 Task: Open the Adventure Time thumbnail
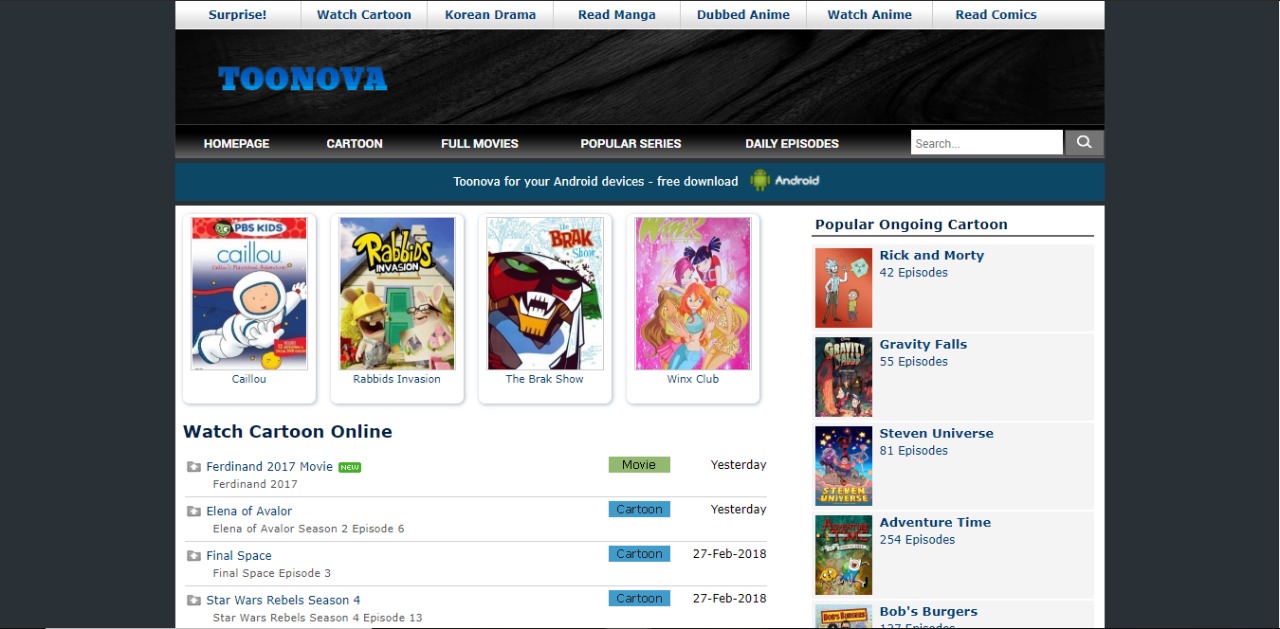[x=844, y=555]
